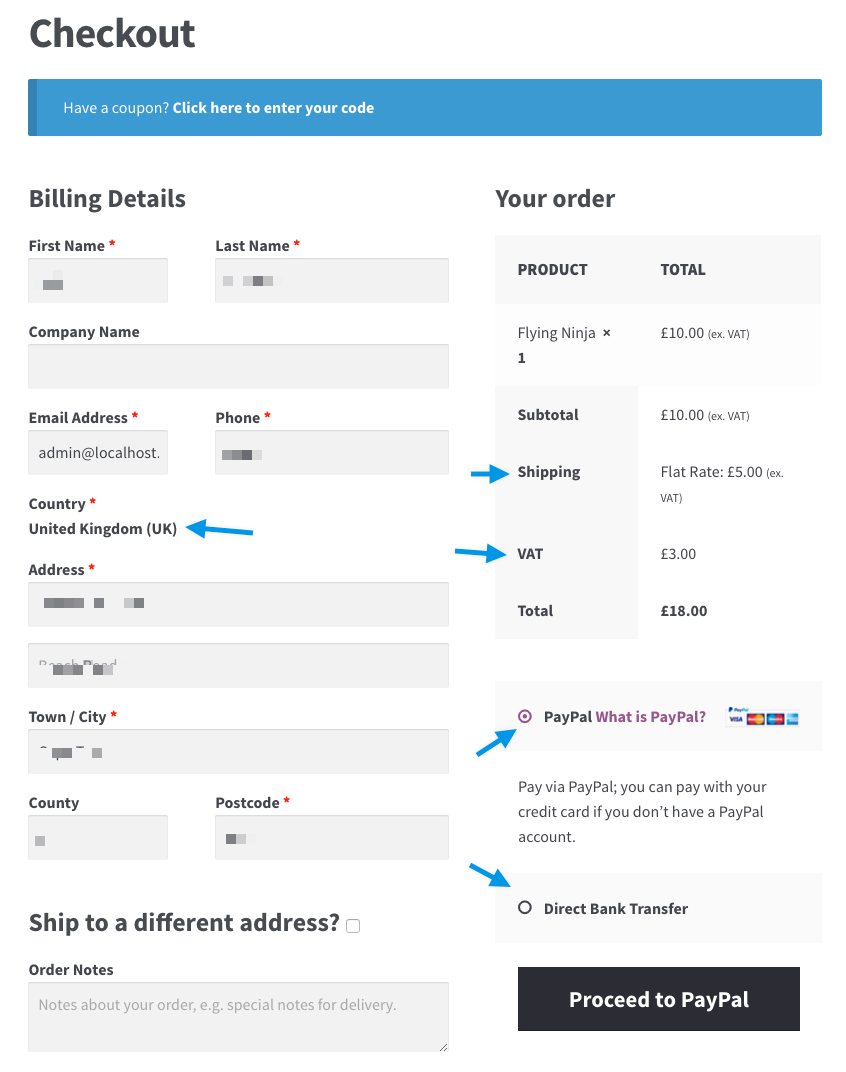Click the Company Name field
The width and height of the screenshot is (846, 1072).
pos(238,366)
